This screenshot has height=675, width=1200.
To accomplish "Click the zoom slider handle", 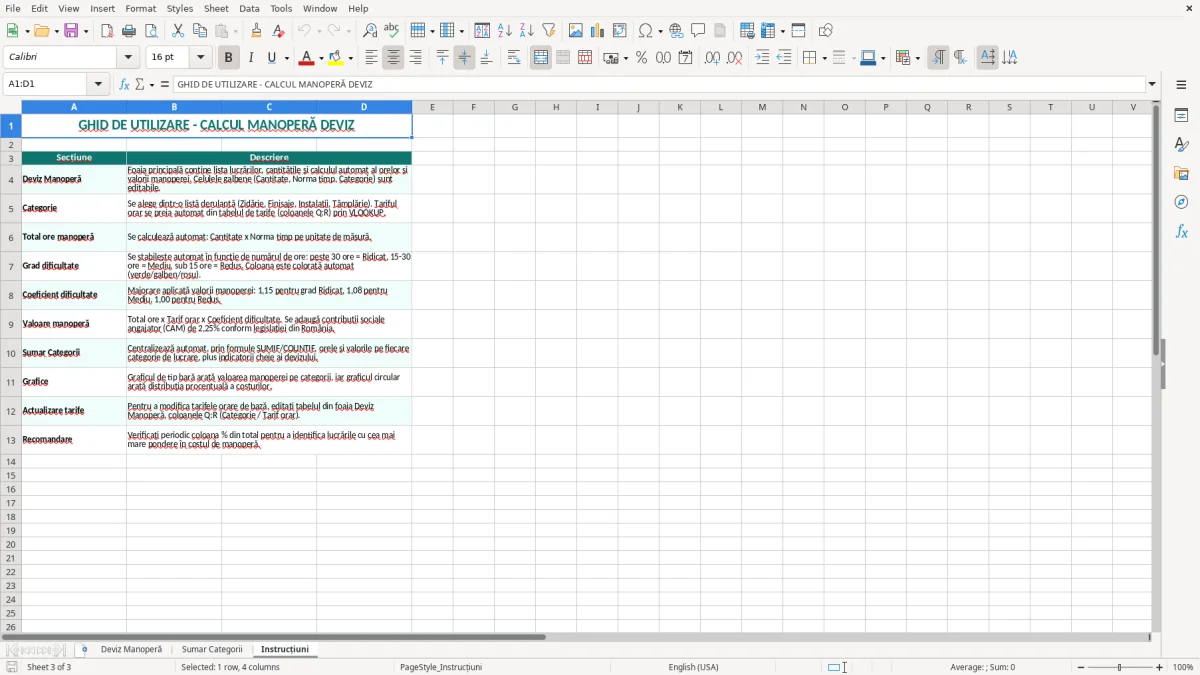I will click(x=1119, y=667).
